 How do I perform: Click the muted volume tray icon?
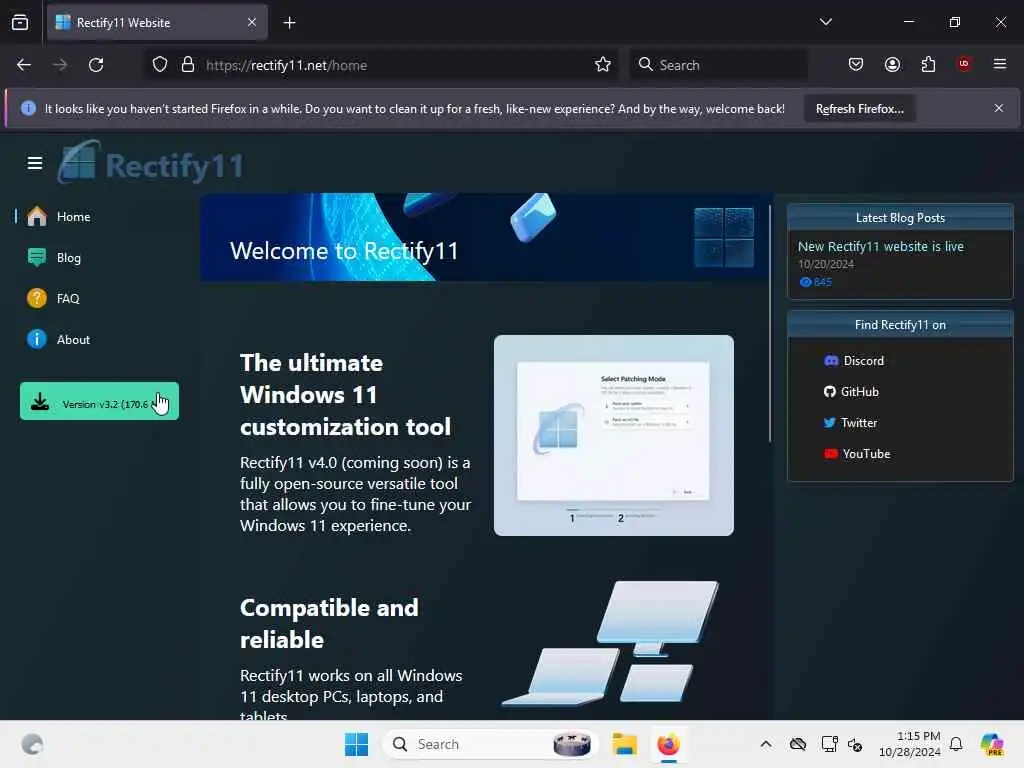(855, 744)
